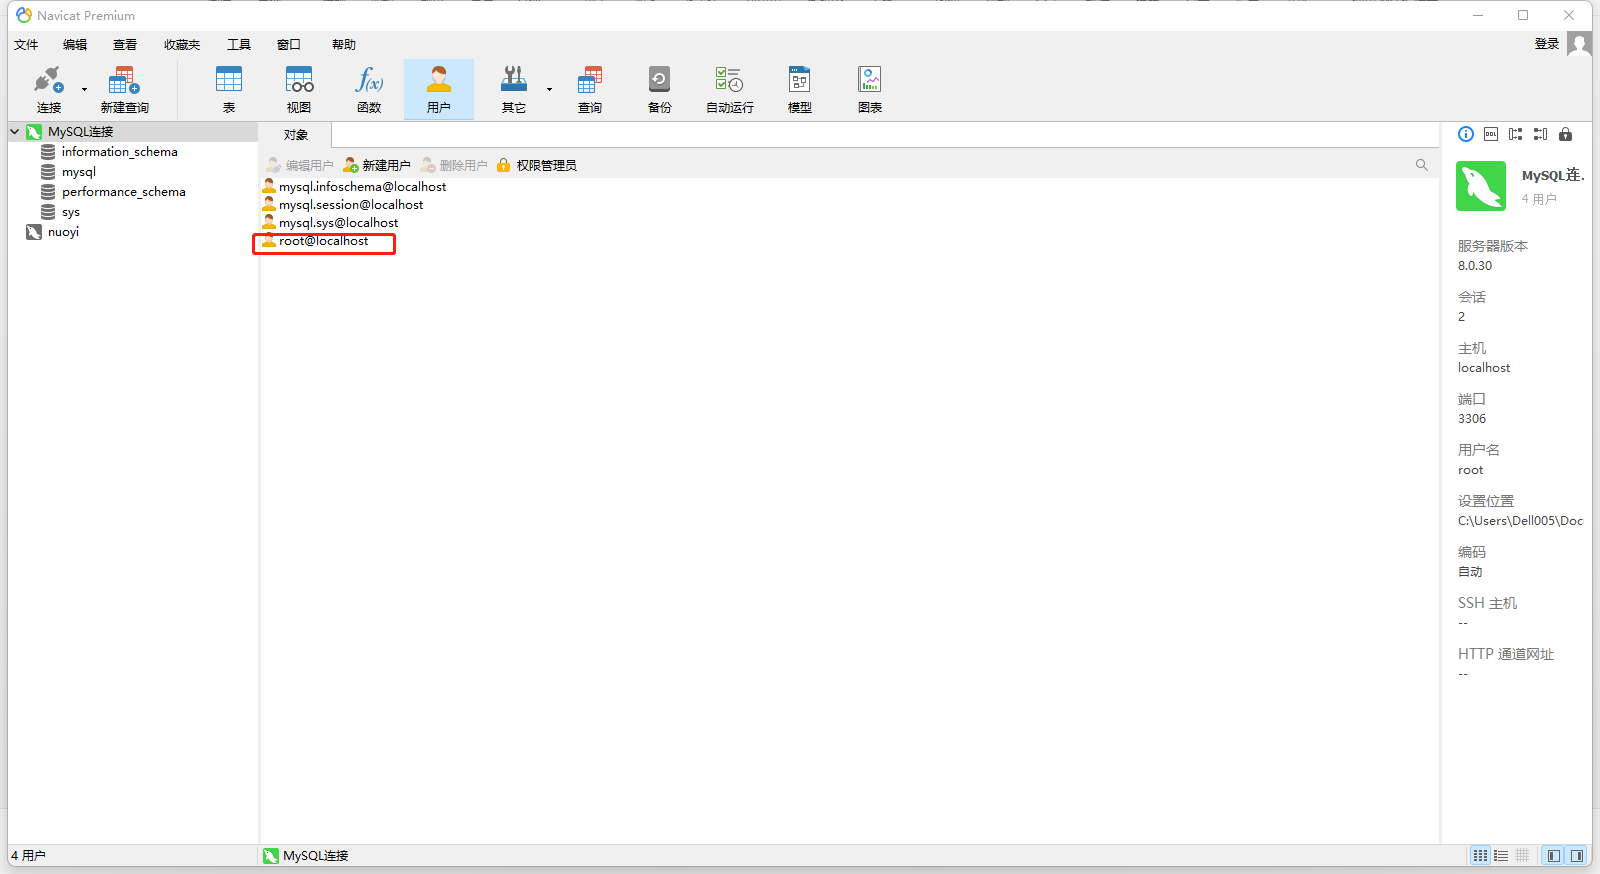This screenshot has height=874, width=1600.
Task: Expand the 连接 dropdown arrow
Action: click(84, 89)
